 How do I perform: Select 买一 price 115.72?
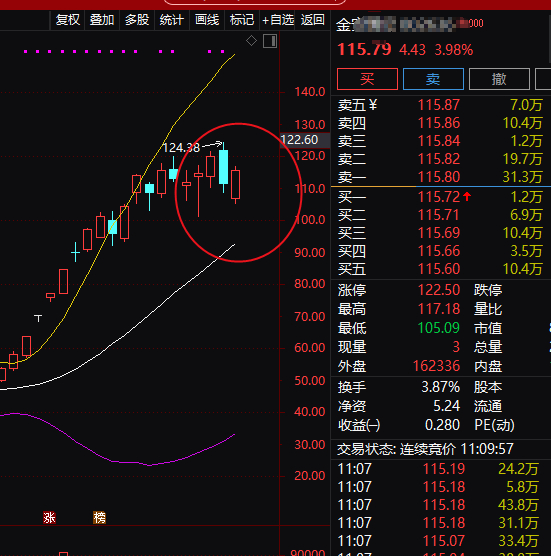[439, 197]
